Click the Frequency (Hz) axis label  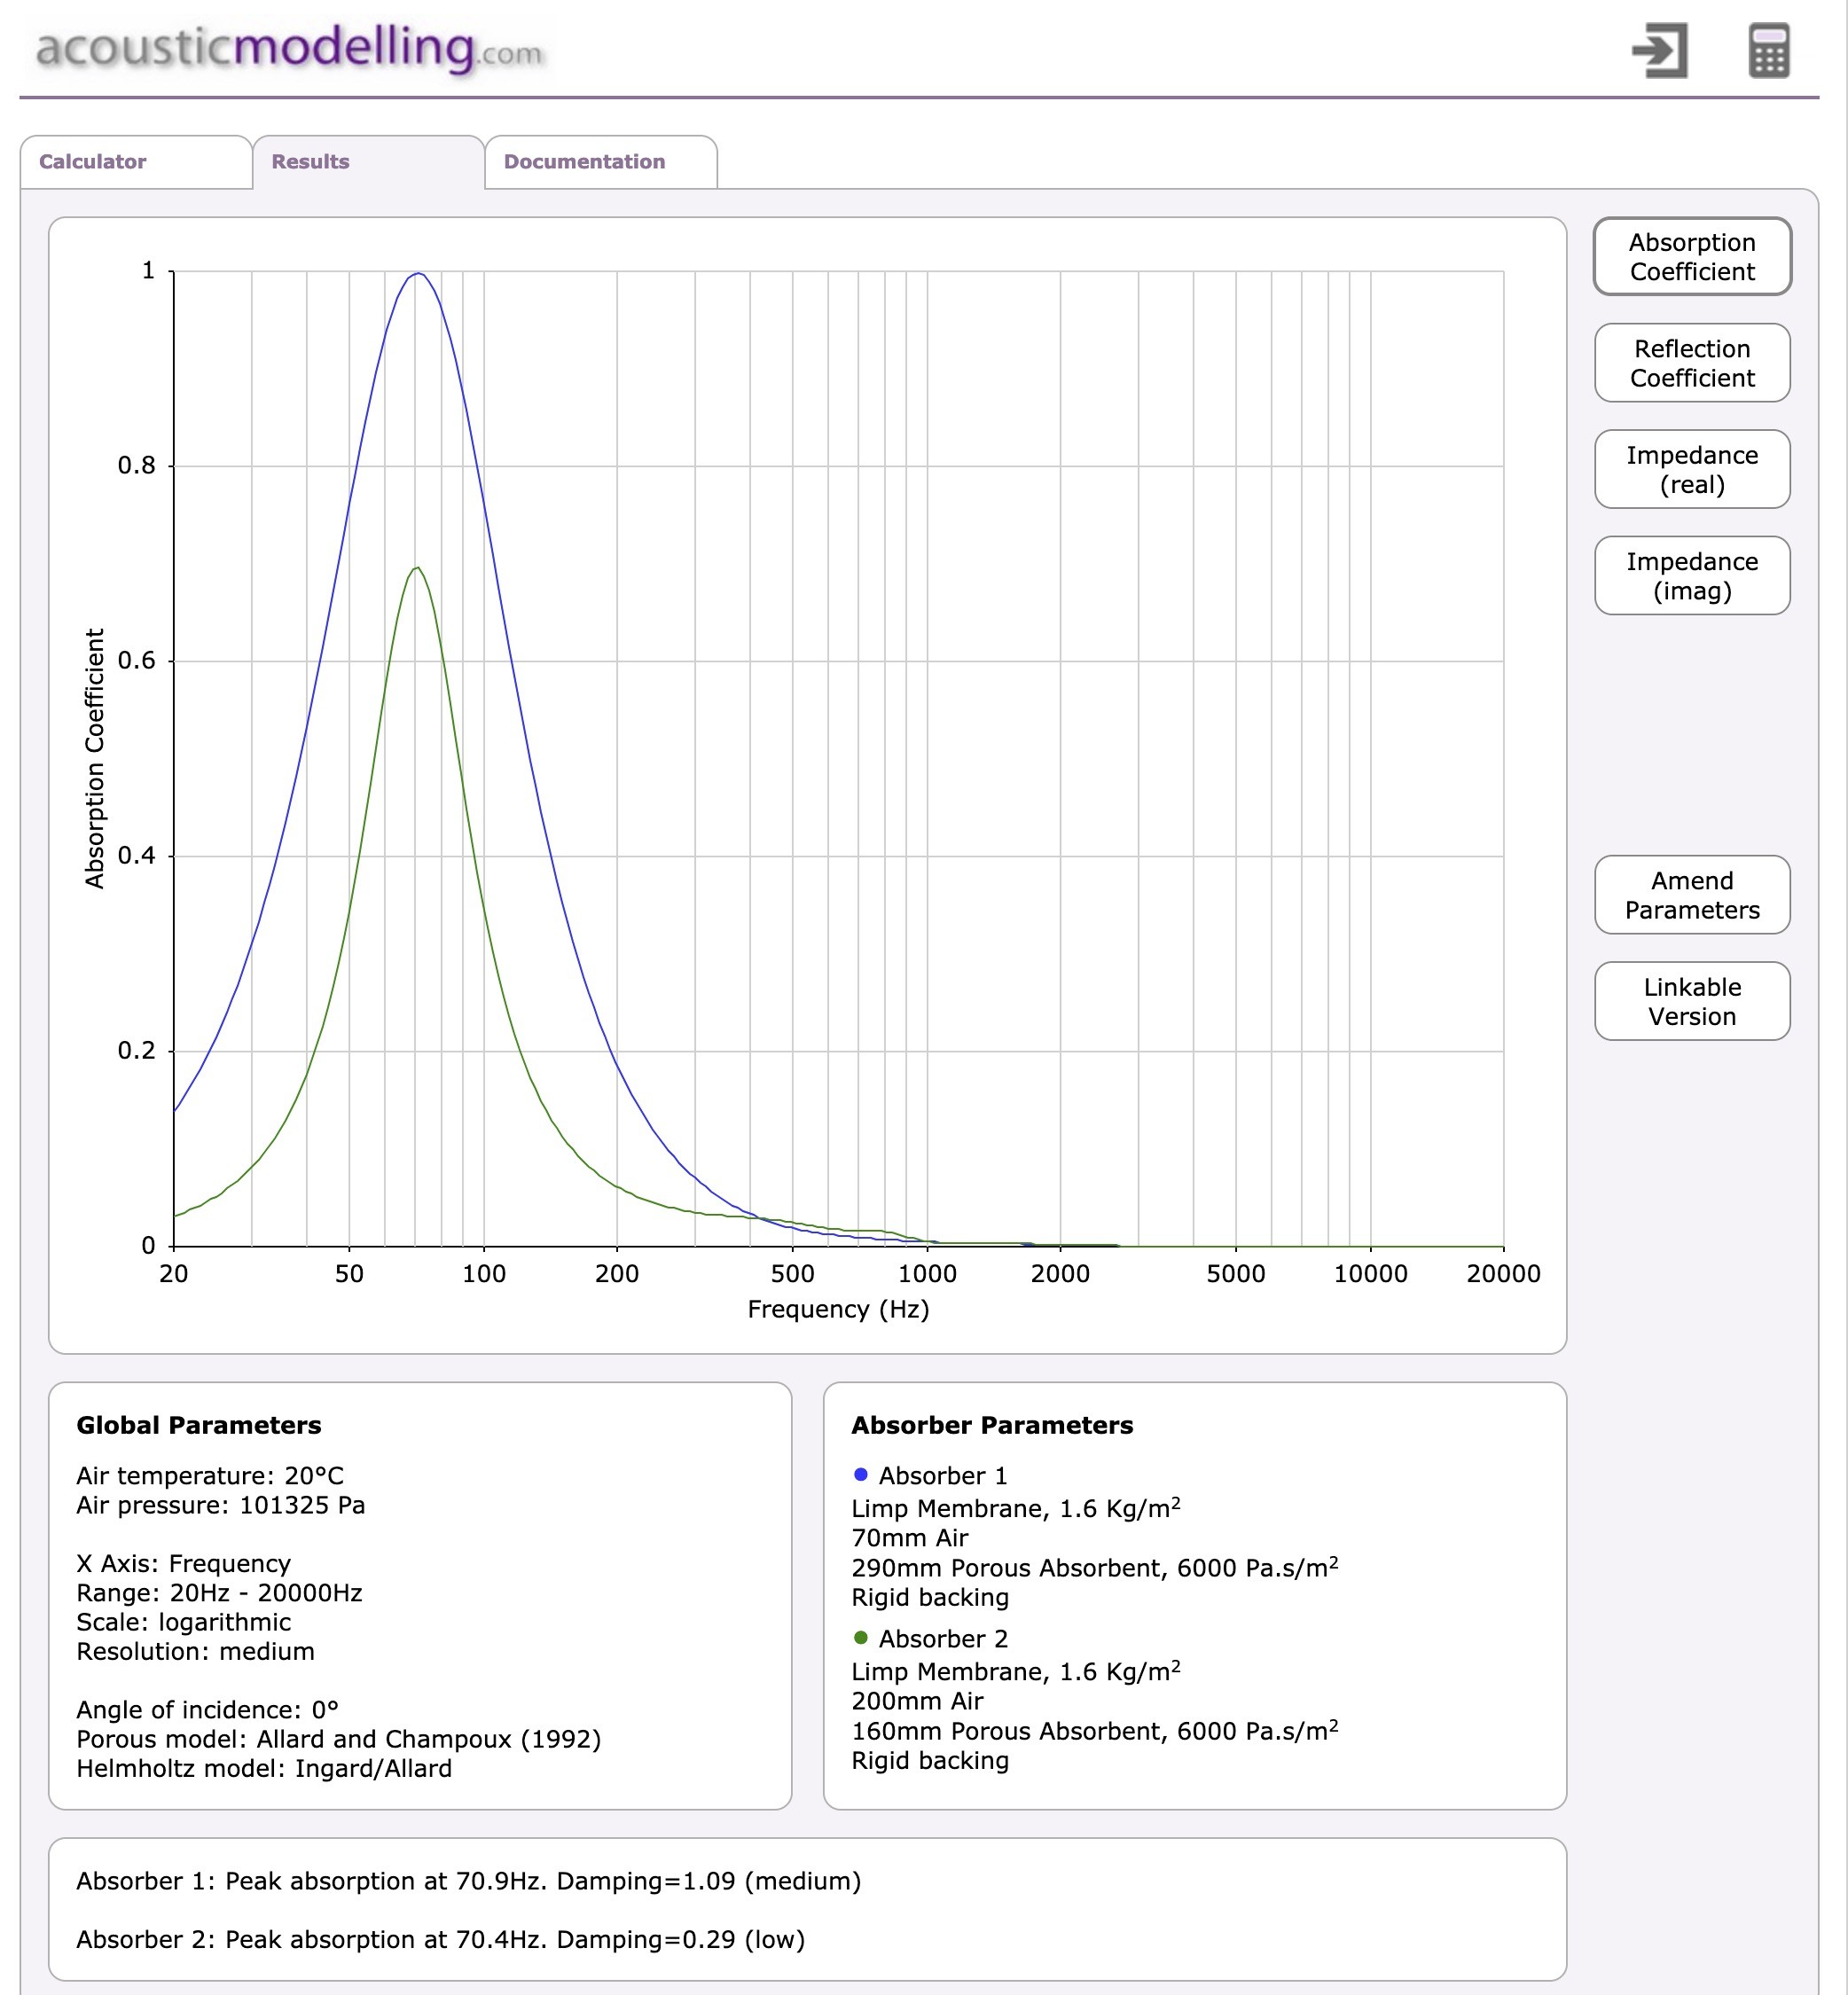838,1309
